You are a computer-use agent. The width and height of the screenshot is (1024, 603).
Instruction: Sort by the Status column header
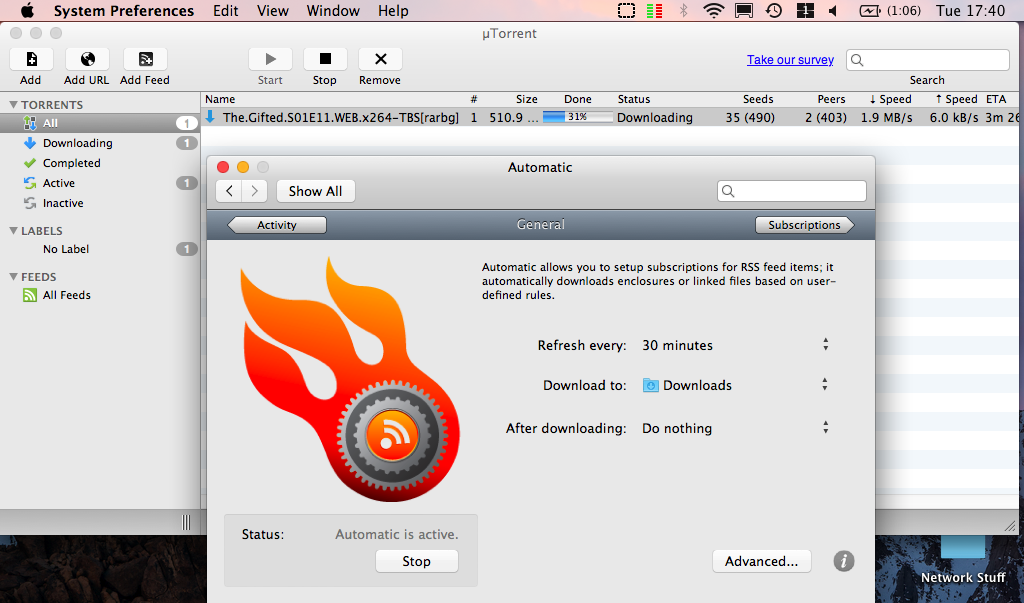click(634, 99)
